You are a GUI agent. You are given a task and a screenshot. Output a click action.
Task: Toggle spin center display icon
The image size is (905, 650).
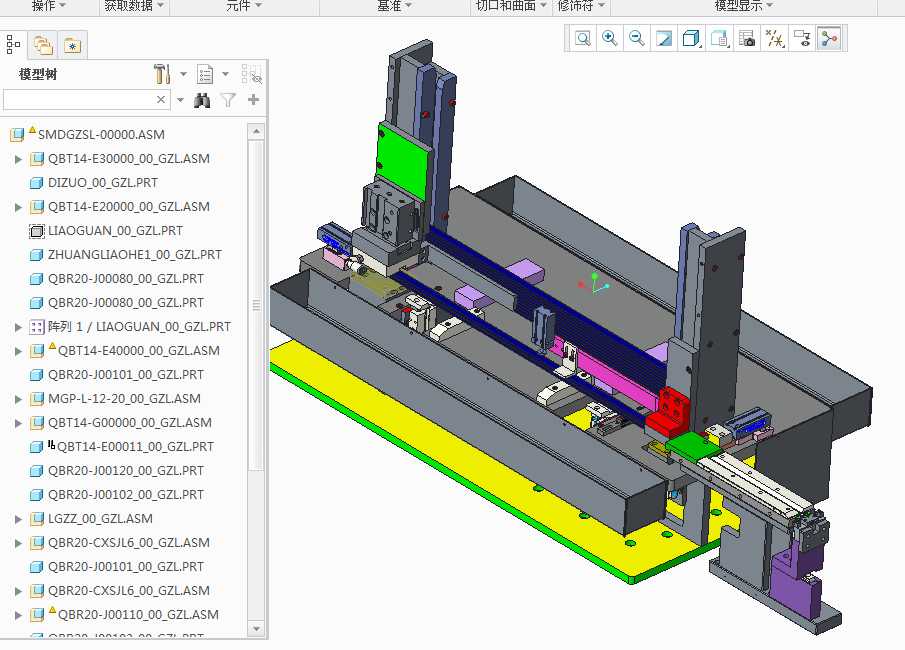tap(829, 39)
